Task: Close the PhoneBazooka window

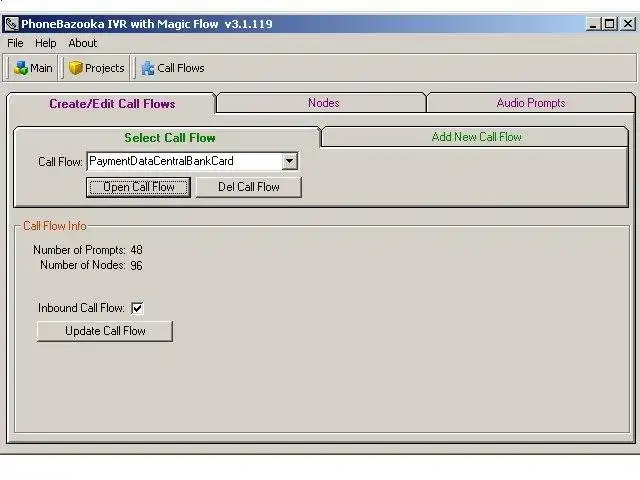Action: pos(628,24)
